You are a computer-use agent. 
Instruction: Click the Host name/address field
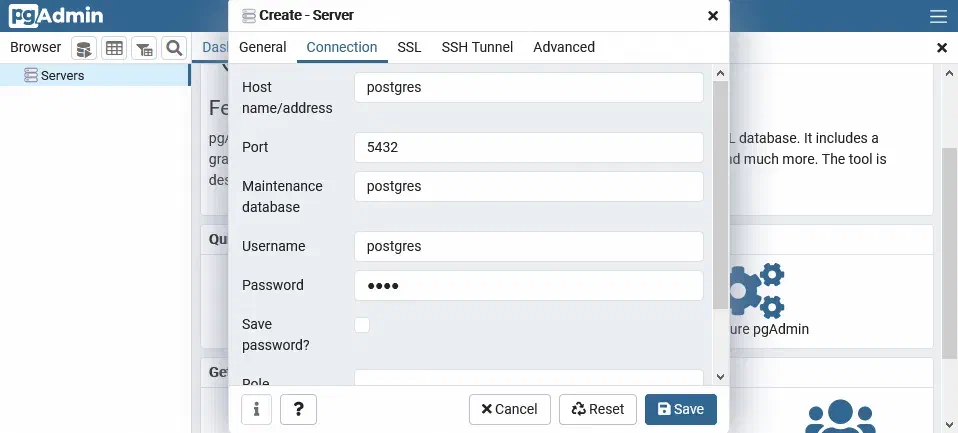point(528,87)
